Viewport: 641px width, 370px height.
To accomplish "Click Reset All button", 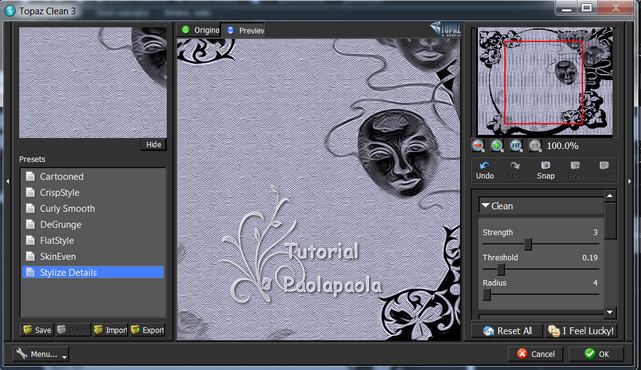I will pos(507,331).
